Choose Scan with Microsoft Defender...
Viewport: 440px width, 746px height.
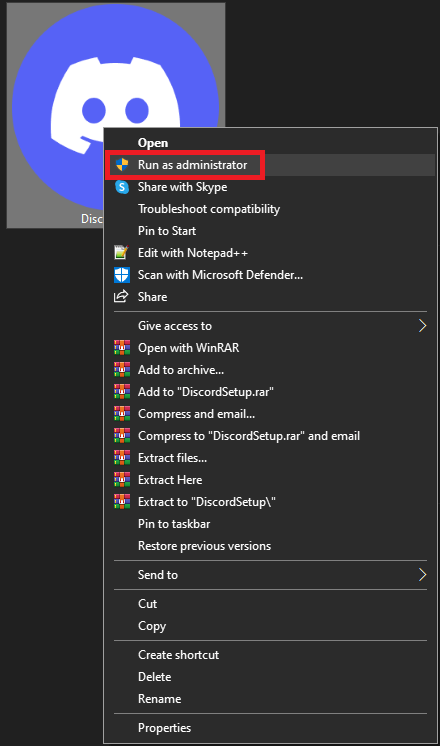point(270,275)
